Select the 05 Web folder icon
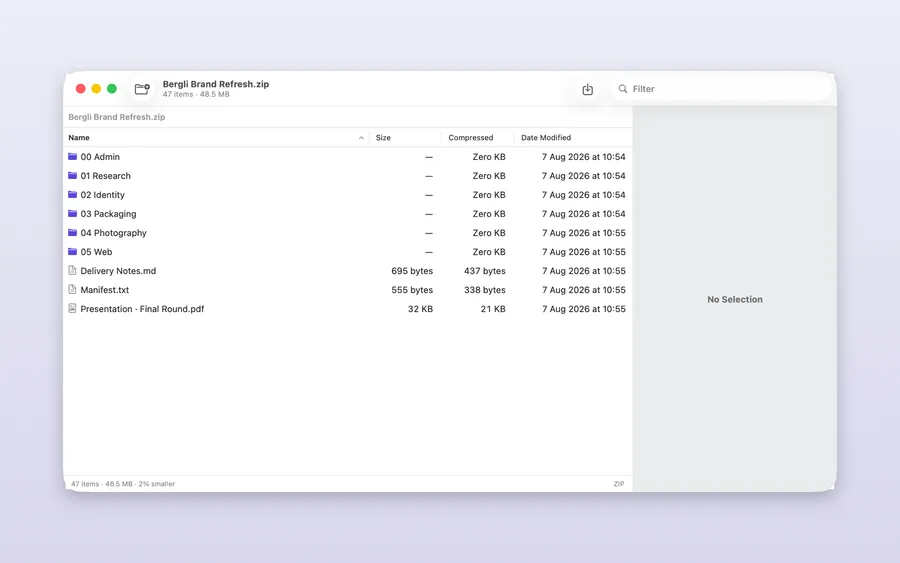Screen dimensions: 900x563 pos(72,251)
